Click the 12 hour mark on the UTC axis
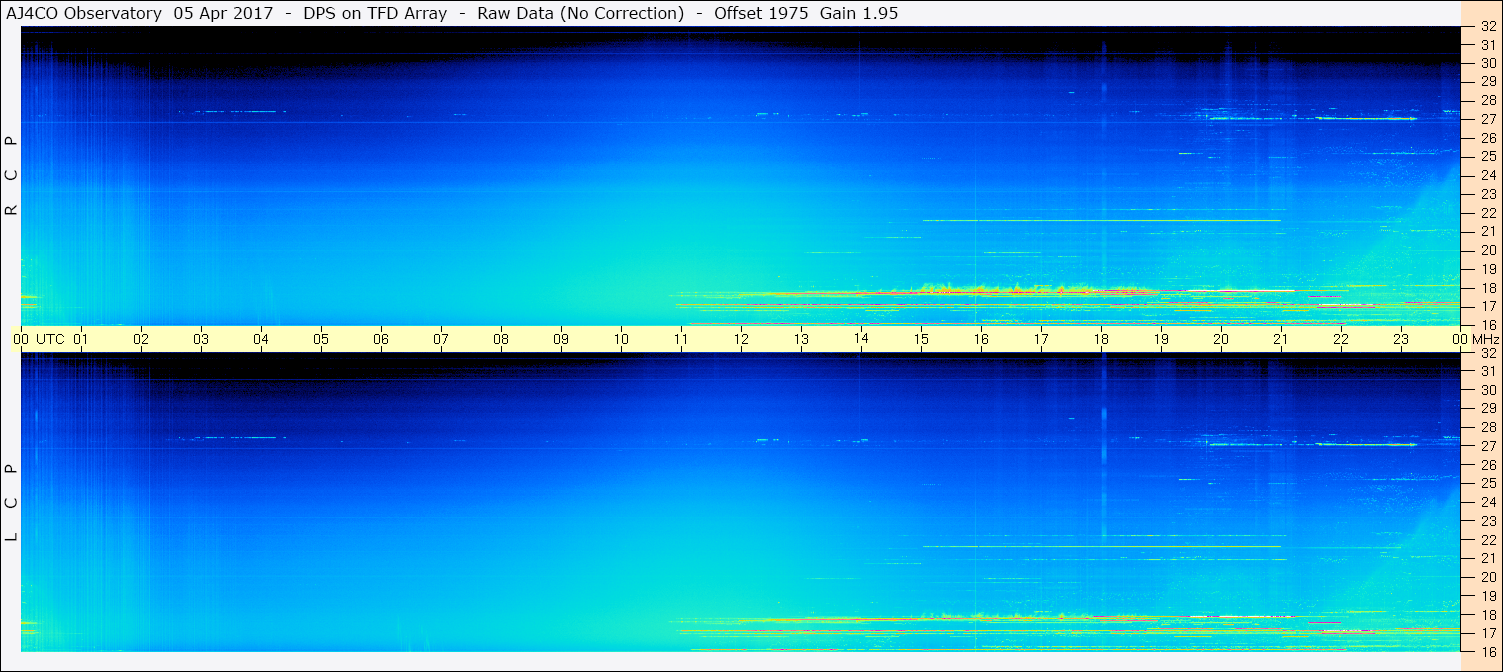The width and height of the screenshot is (1503, 672). (x=741, y=339)
